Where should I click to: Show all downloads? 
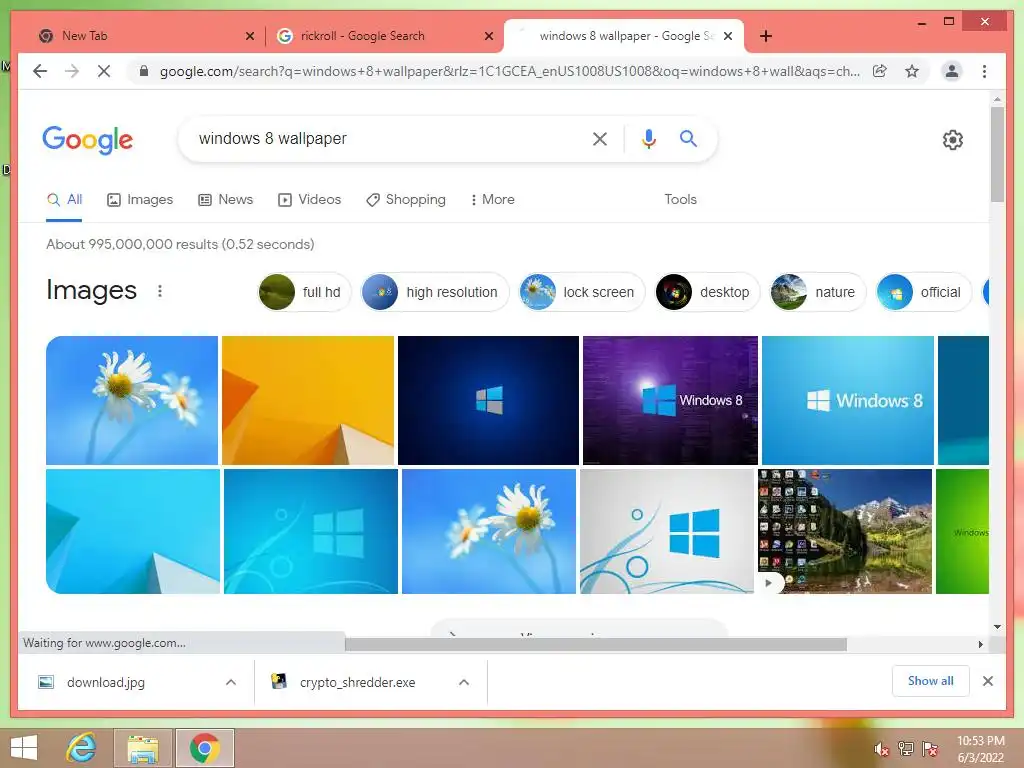tap(931, 681)
